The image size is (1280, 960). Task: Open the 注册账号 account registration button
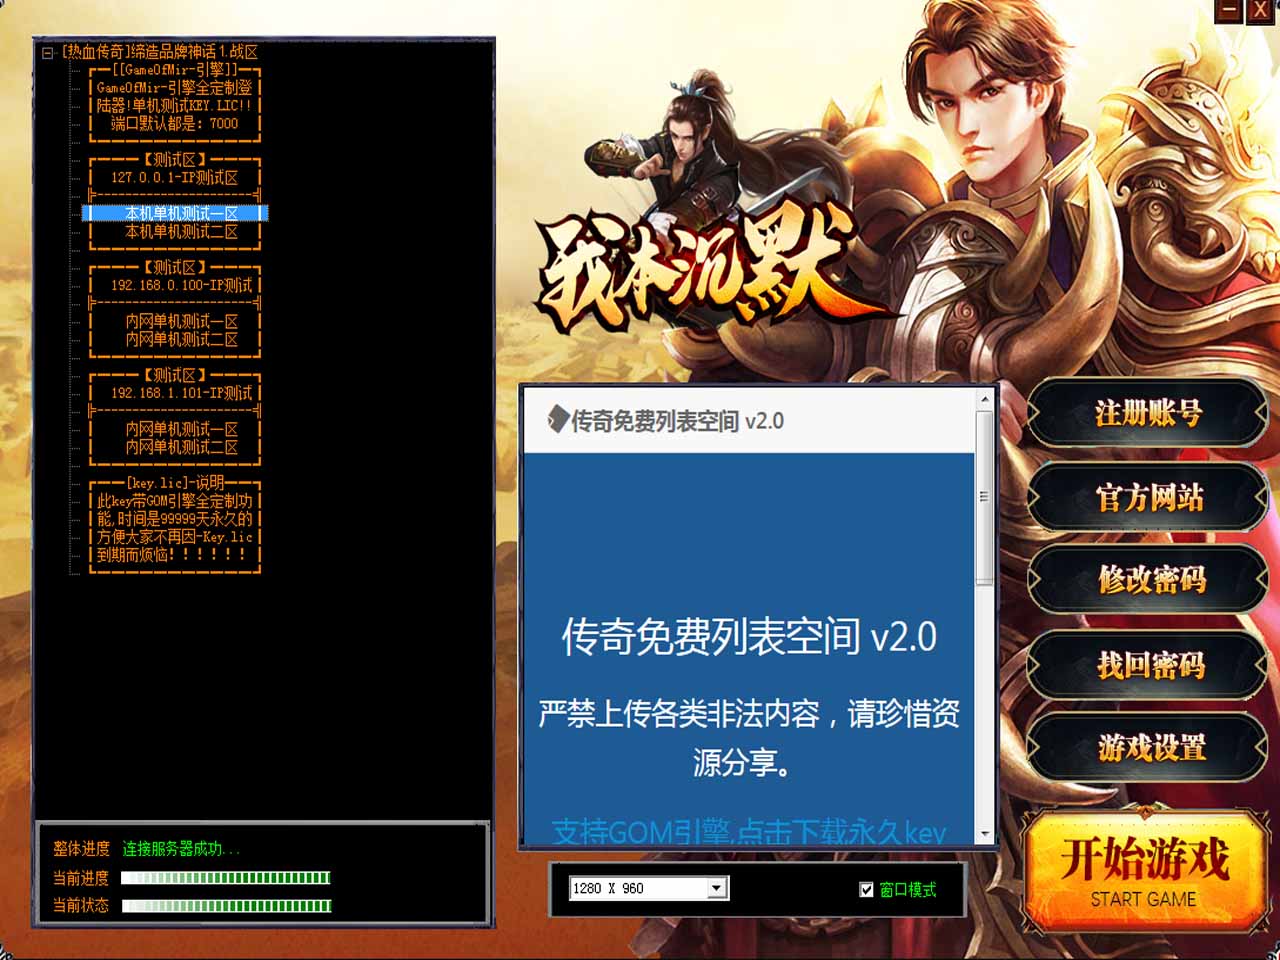click(x=1148, y=413)
